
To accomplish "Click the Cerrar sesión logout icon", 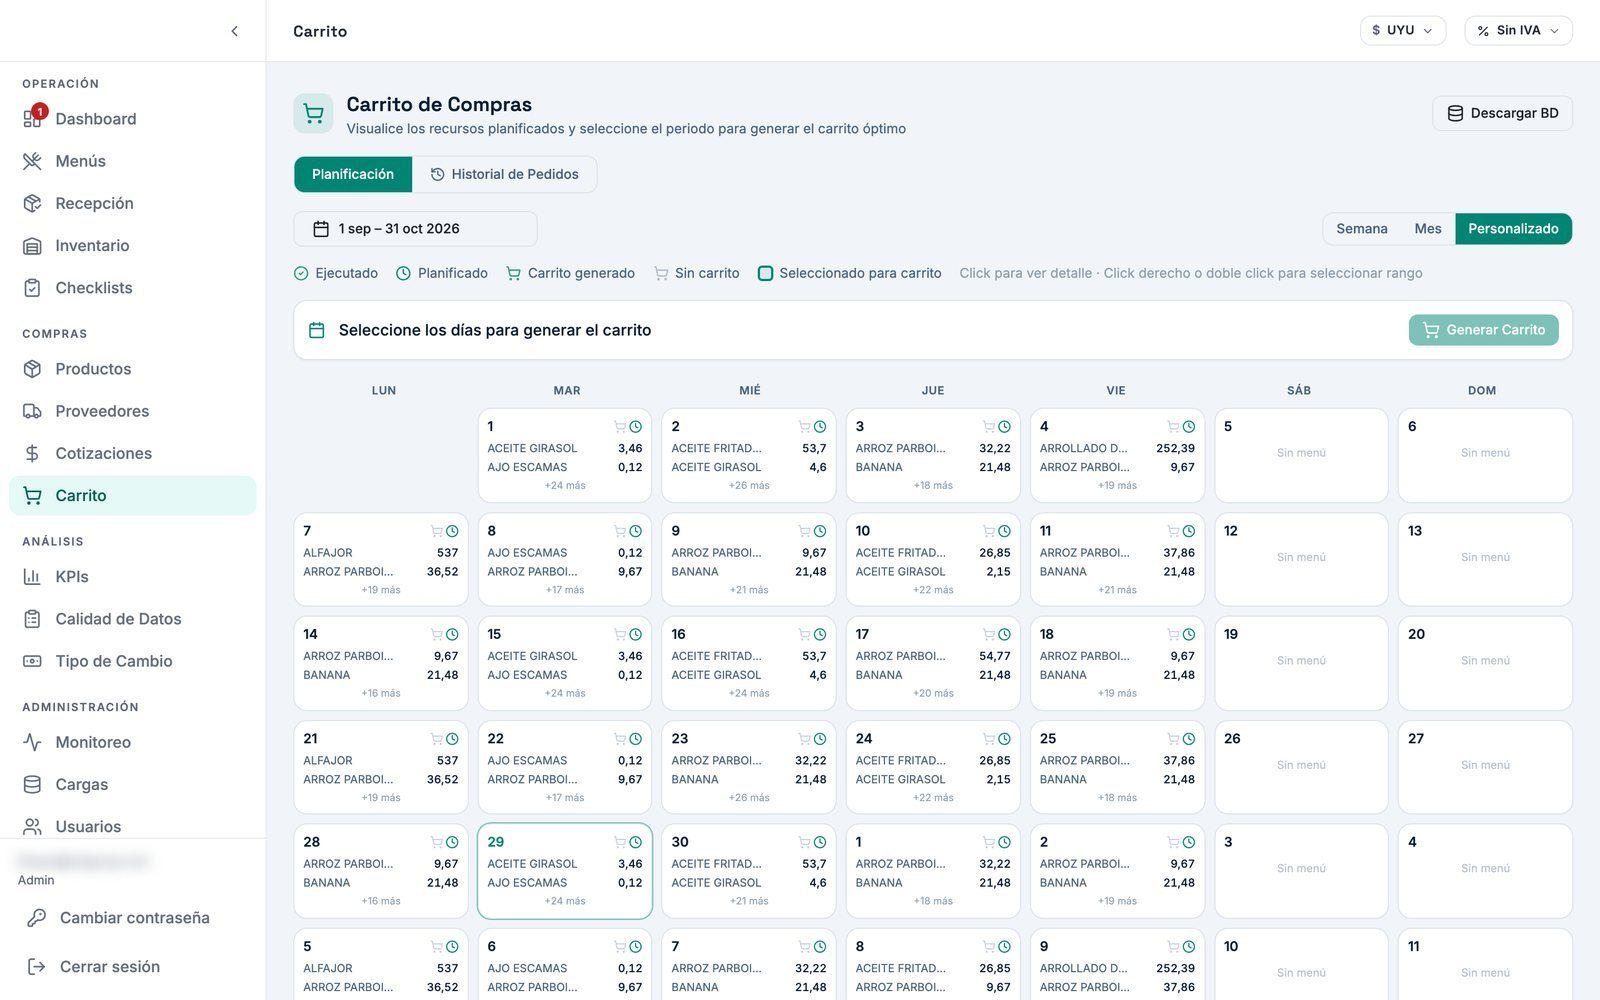I will pos(37,967).
